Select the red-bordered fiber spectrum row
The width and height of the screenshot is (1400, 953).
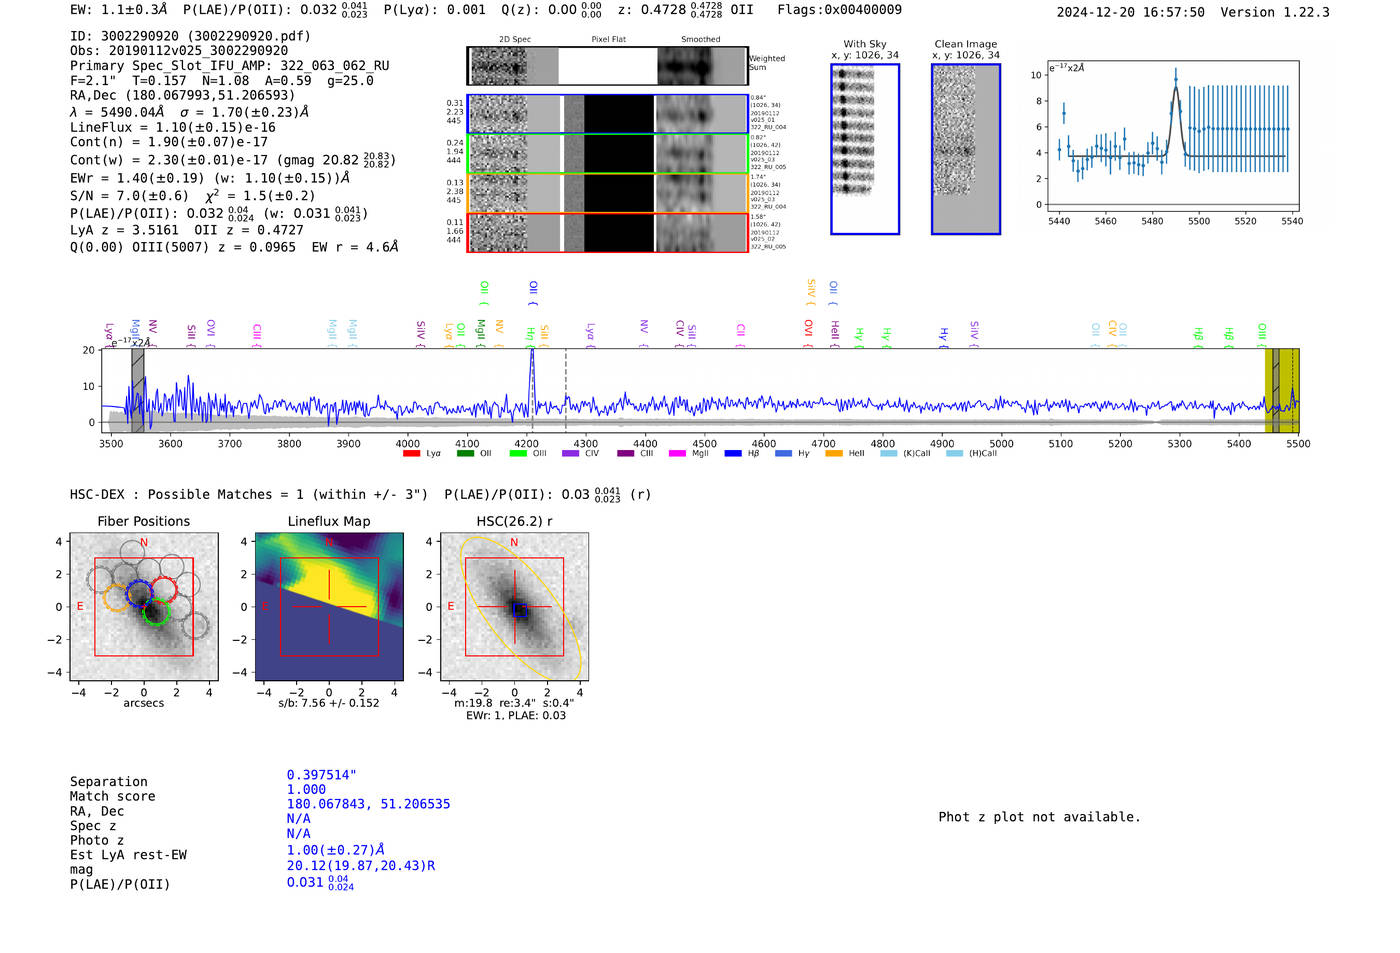[x=607, y=232]
